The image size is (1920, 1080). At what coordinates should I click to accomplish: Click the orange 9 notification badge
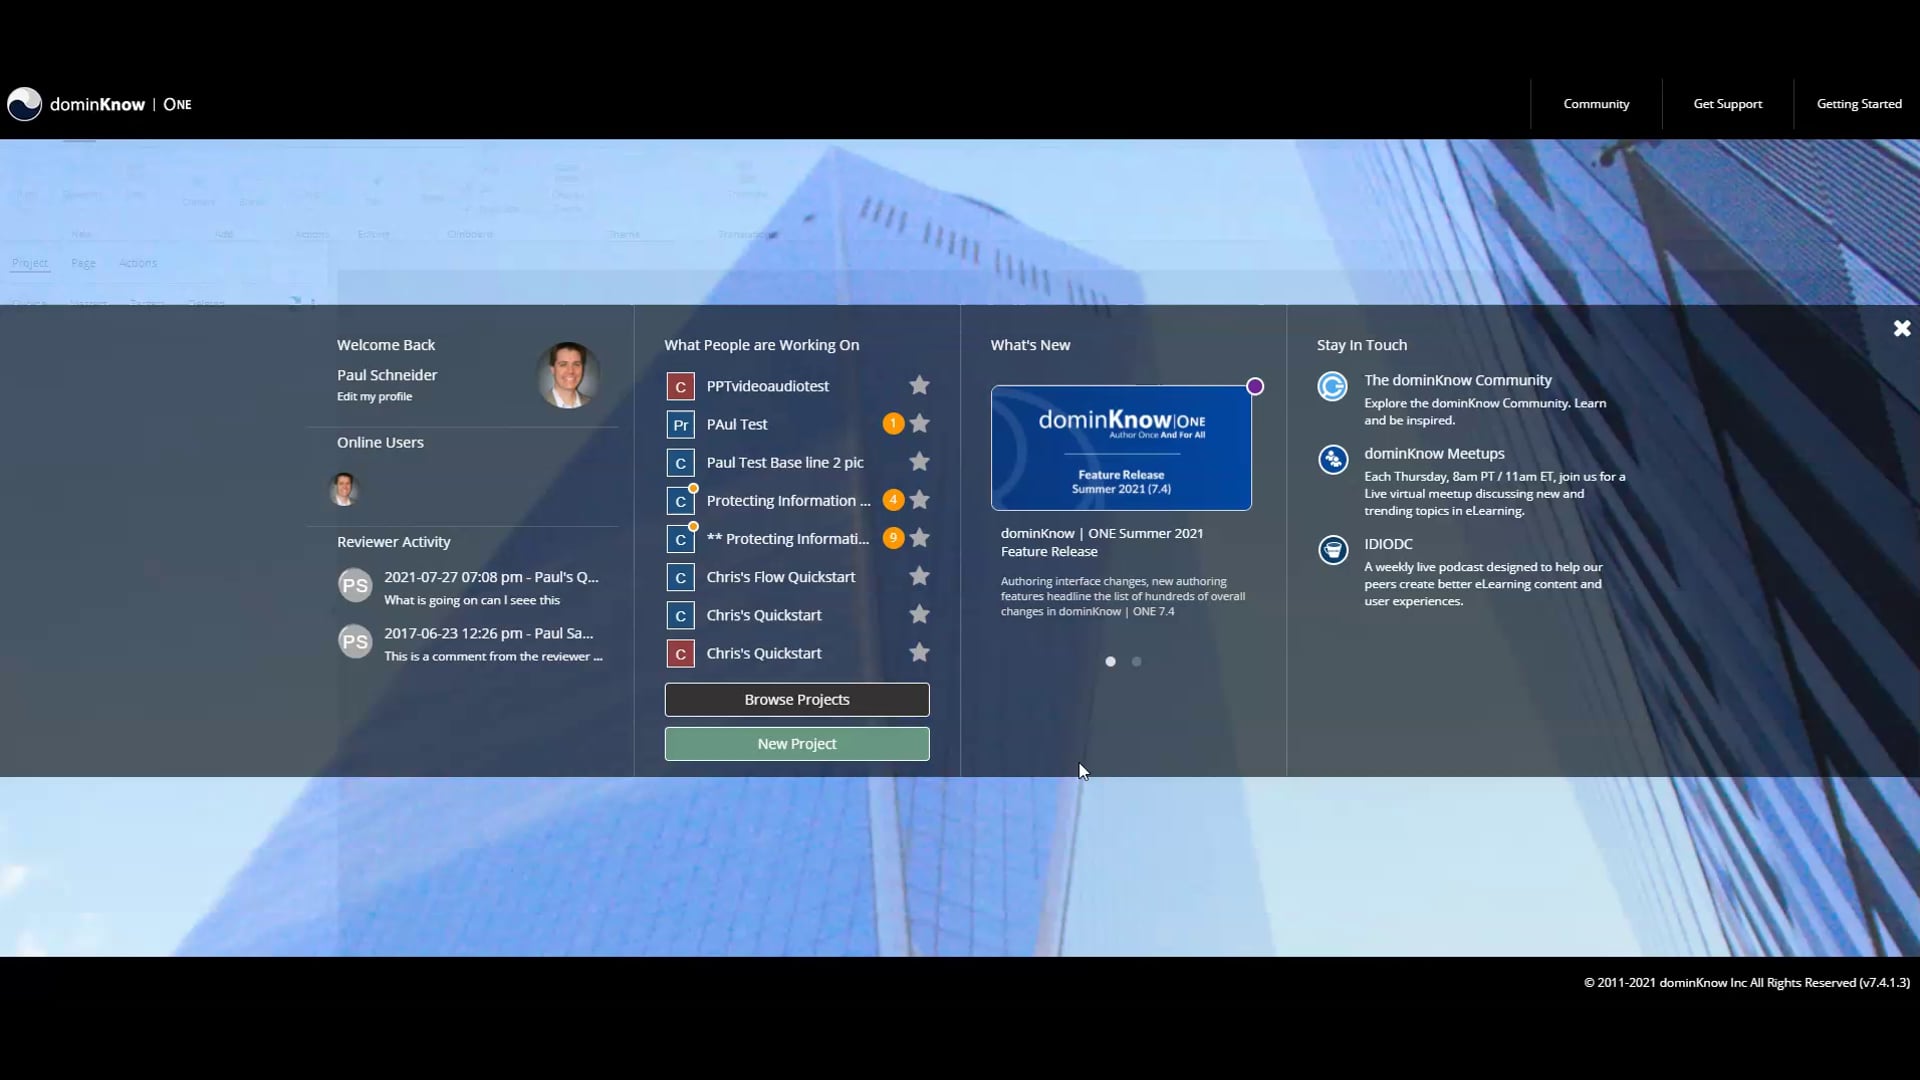tap(893, 537)
